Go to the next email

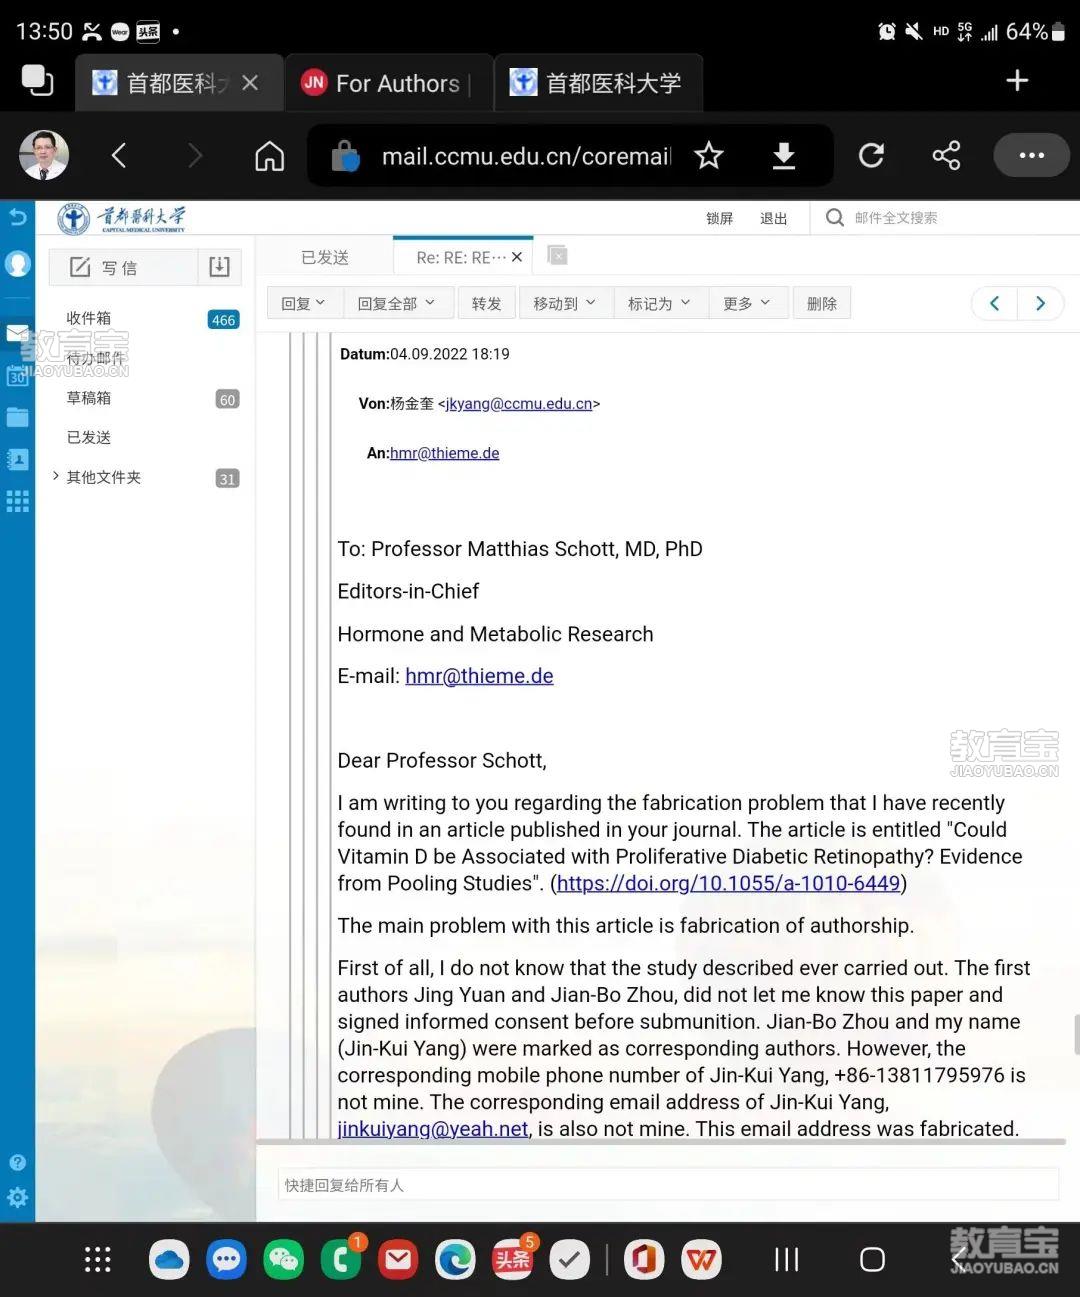click(1041, 303)
